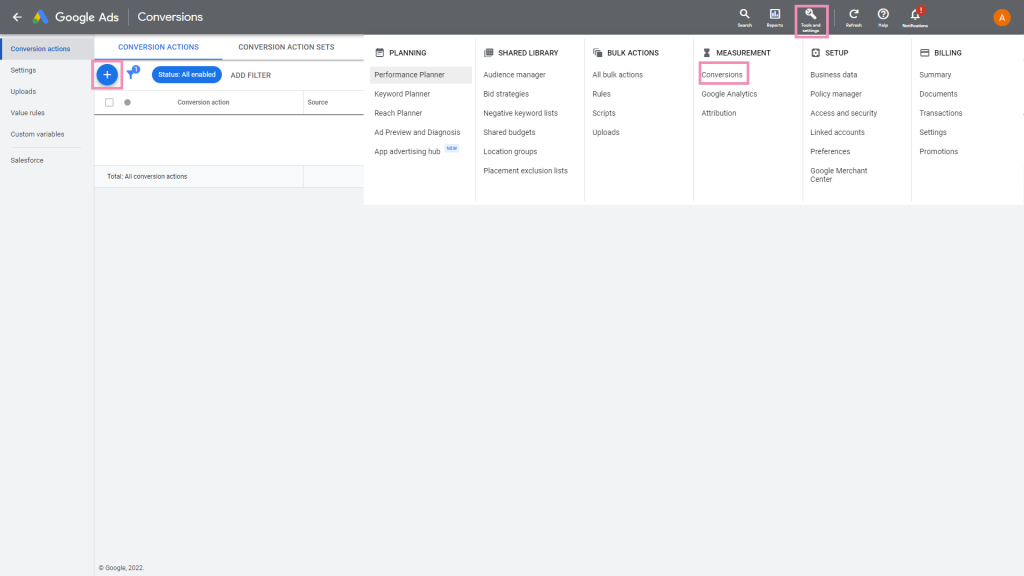Open Shared budgets
The height and width of the screenshot is (576, 1024).
tap(509, 133)
